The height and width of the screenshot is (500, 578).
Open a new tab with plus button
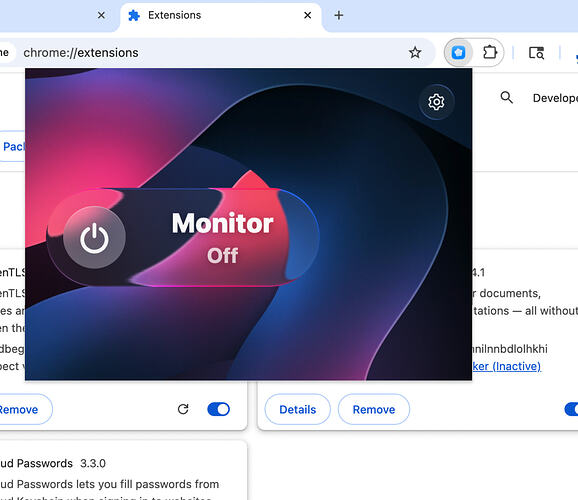pos(339,15)
